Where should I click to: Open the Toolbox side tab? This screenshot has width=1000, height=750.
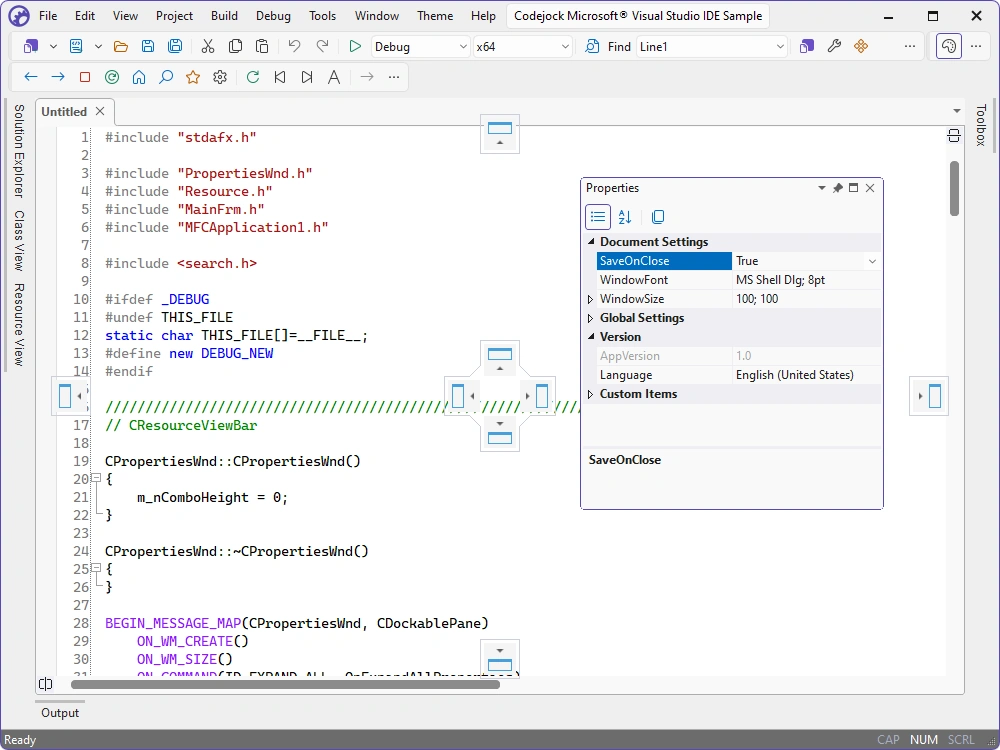(x=981, y=125)
